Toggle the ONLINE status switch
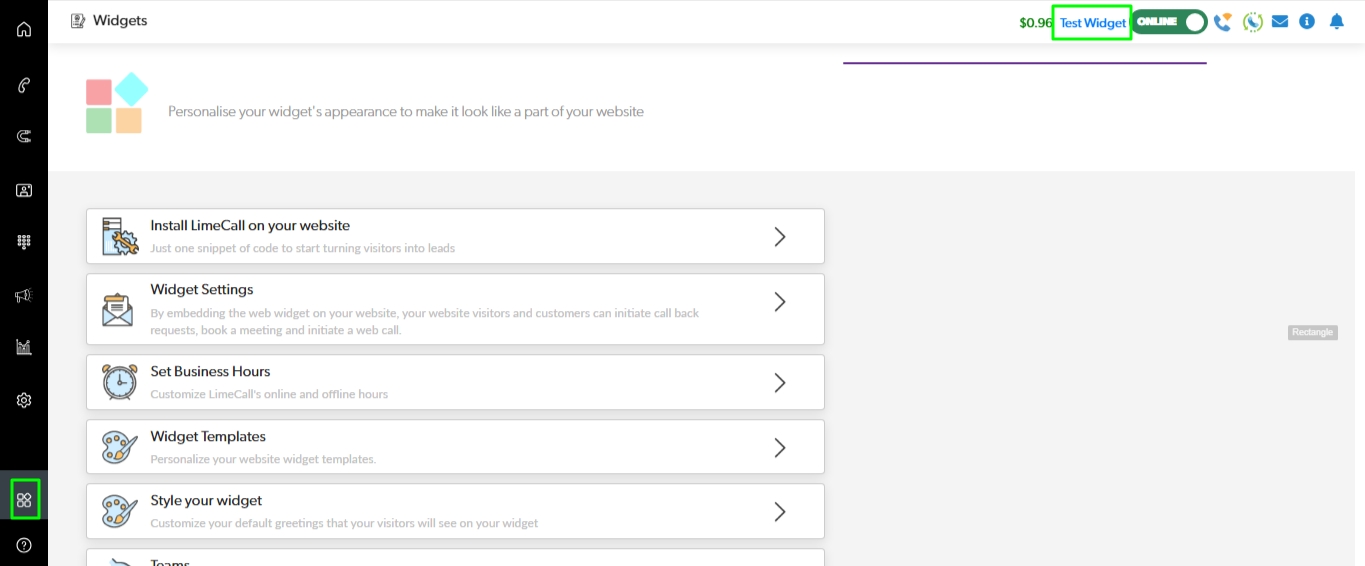This screenshot has height=566, width=1365. [x=1169, y=21]
